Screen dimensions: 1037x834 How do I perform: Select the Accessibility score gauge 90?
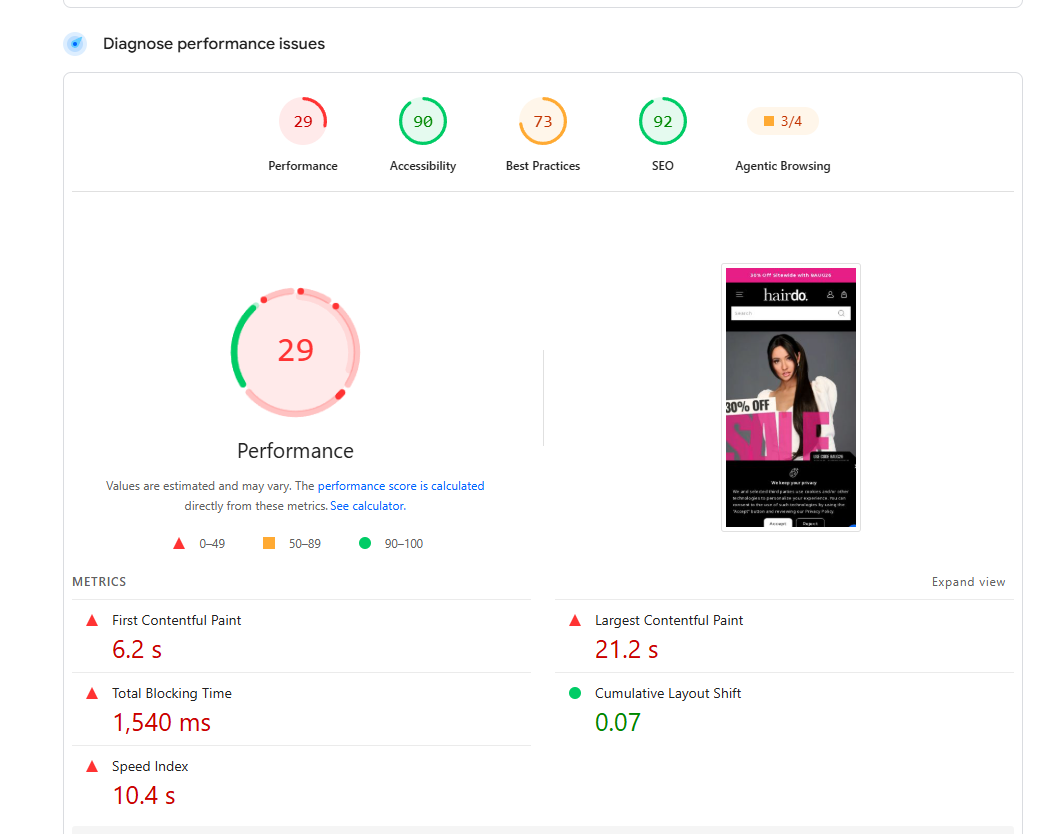point(423,121)
